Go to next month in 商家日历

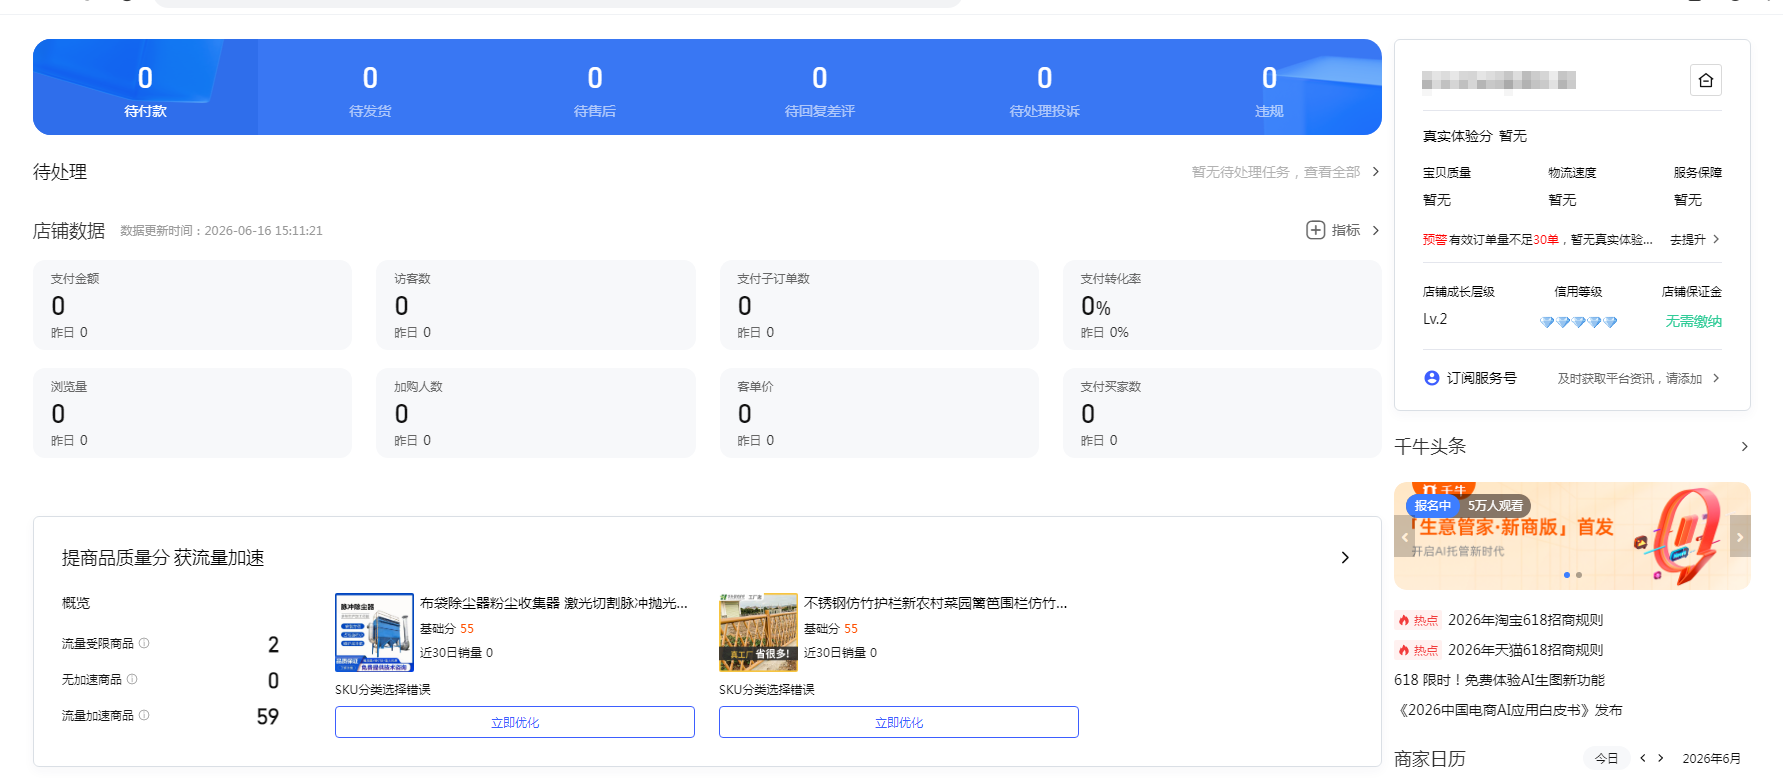click(1661, 758)
